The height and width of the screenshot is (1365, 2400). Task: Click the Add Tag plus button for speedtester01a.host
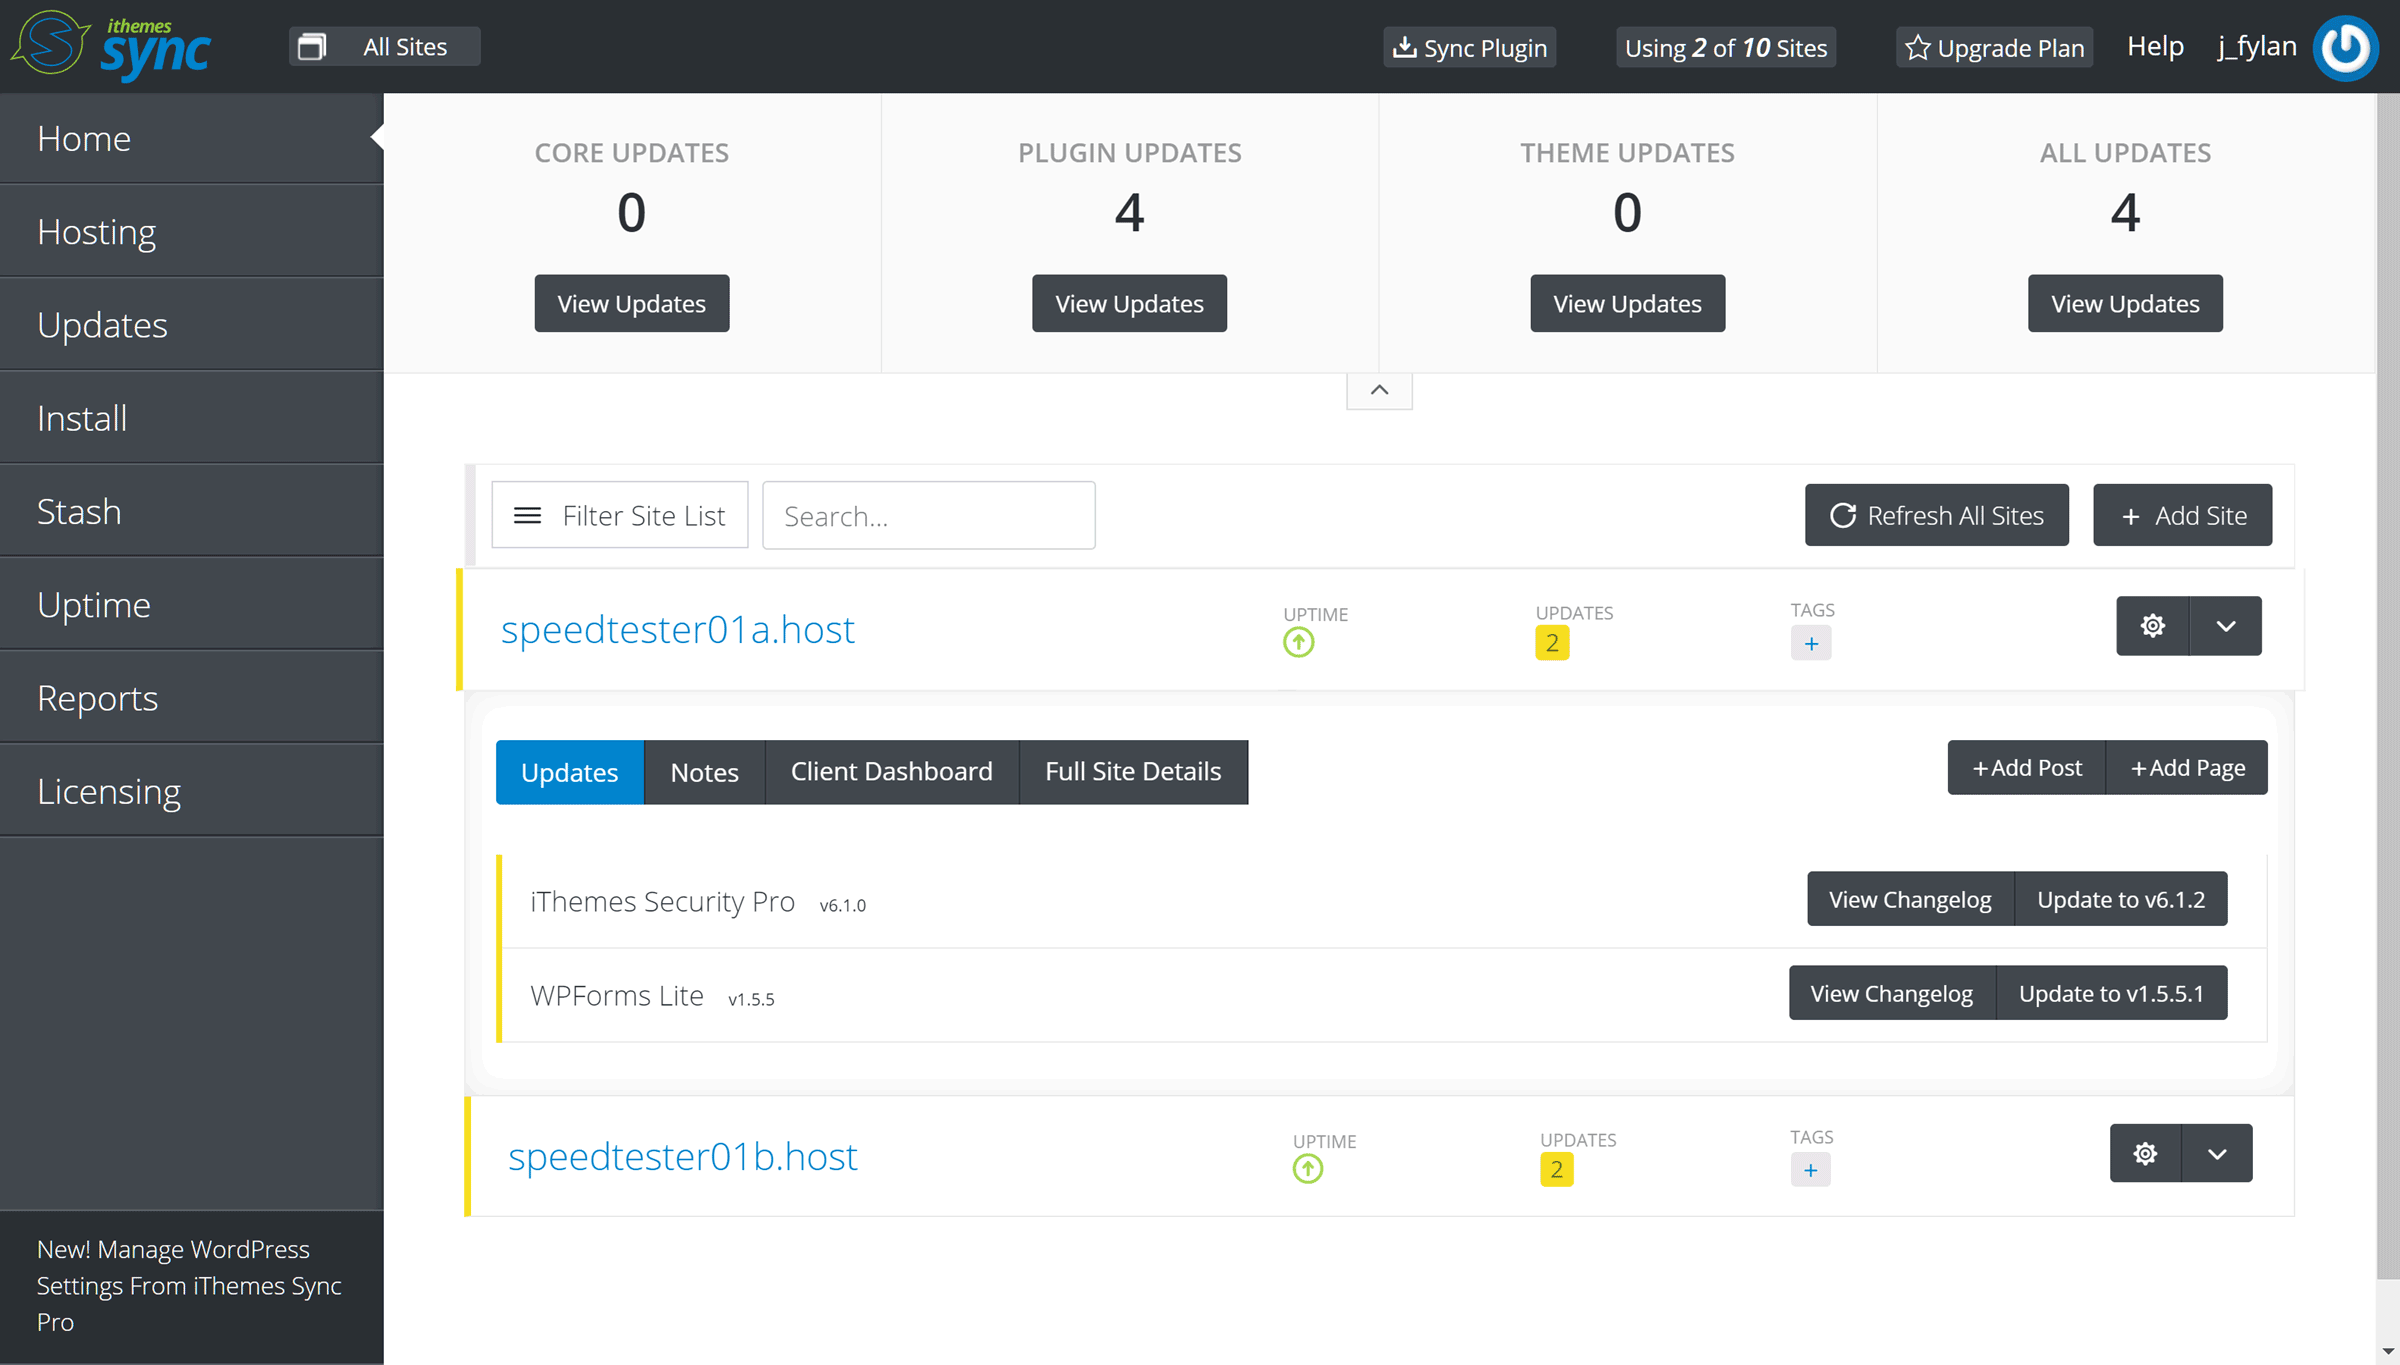pos(1812,643)
